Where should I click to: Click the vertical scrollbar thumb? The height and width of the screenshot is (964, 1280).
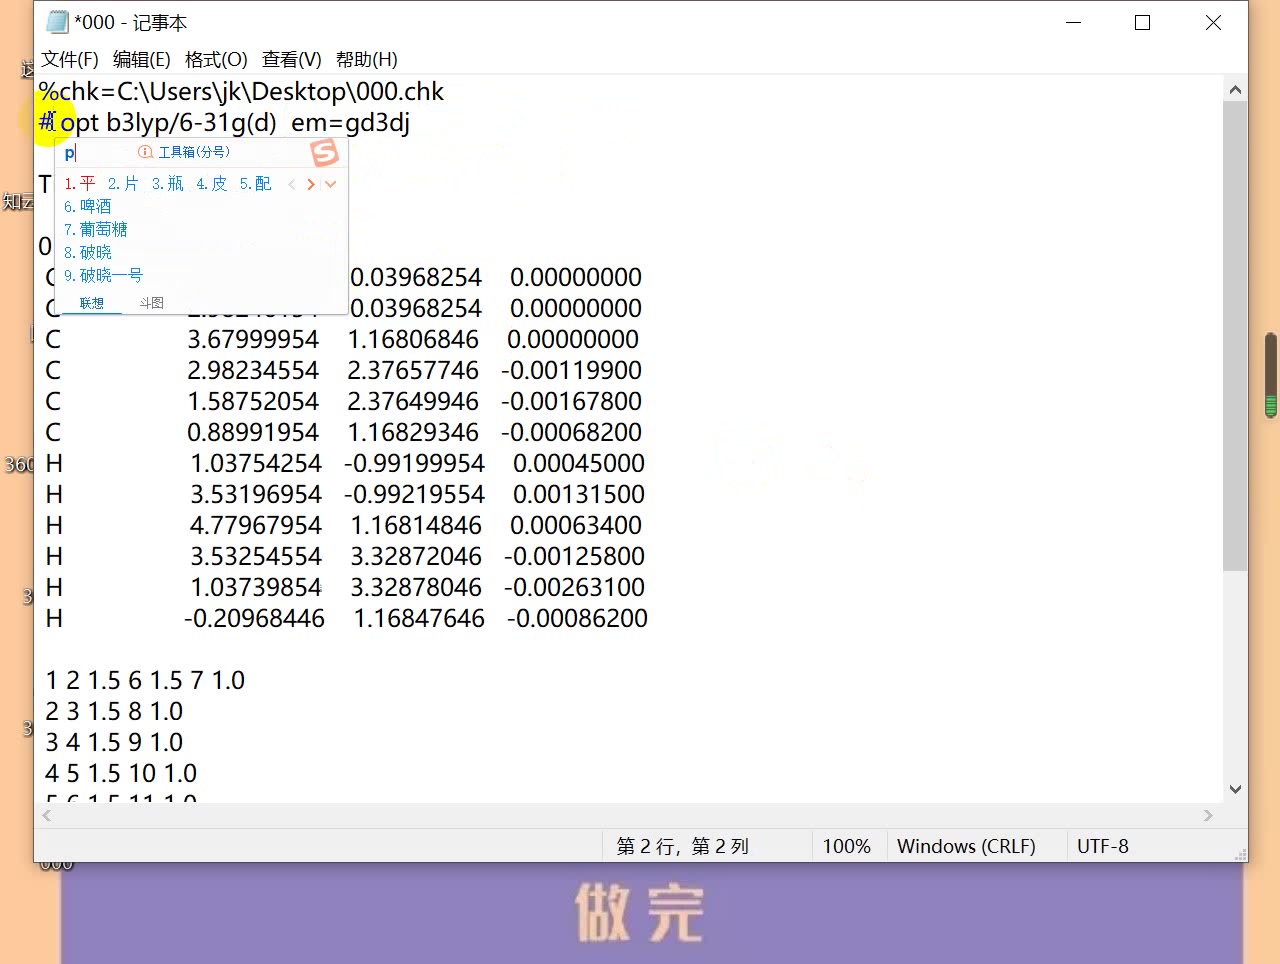(1236, 336)
